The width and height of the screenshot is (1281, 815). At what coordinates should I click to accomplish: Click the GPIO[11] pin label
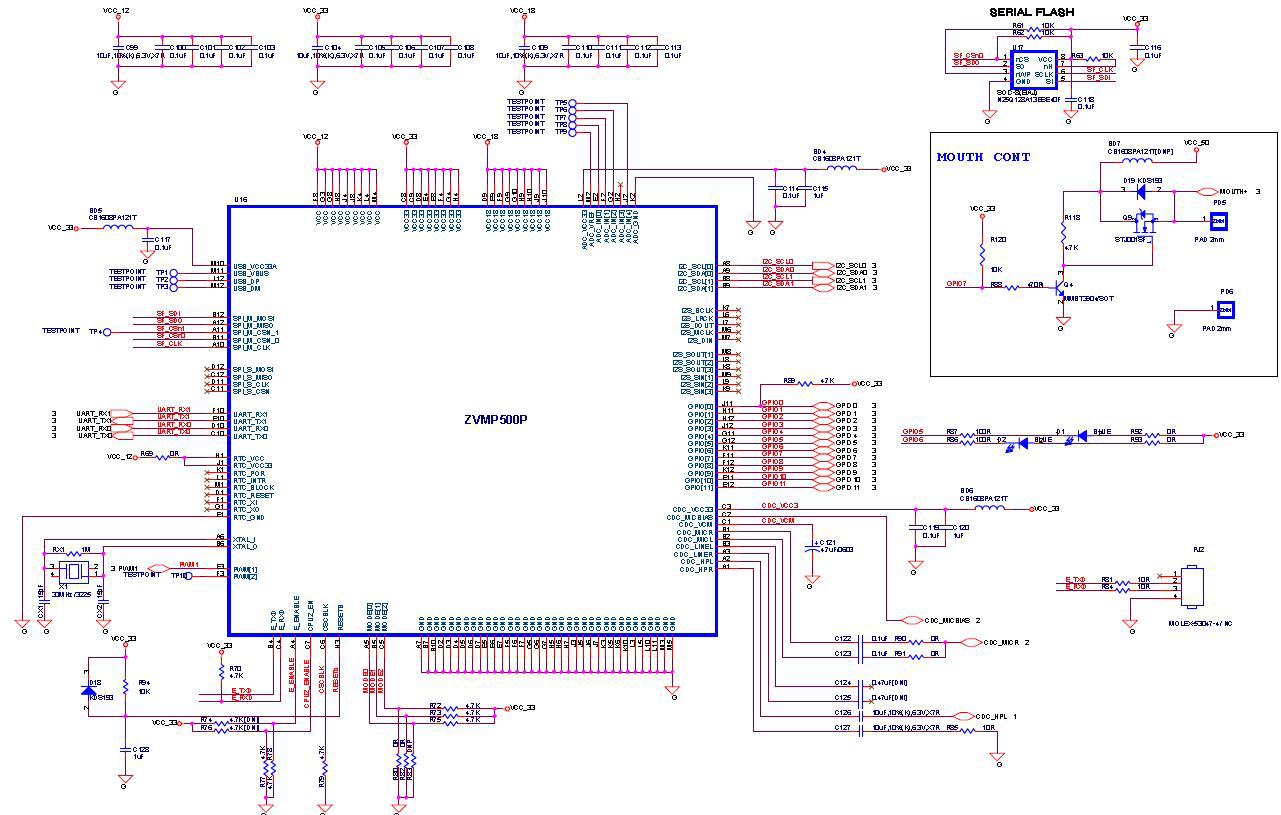699,487
